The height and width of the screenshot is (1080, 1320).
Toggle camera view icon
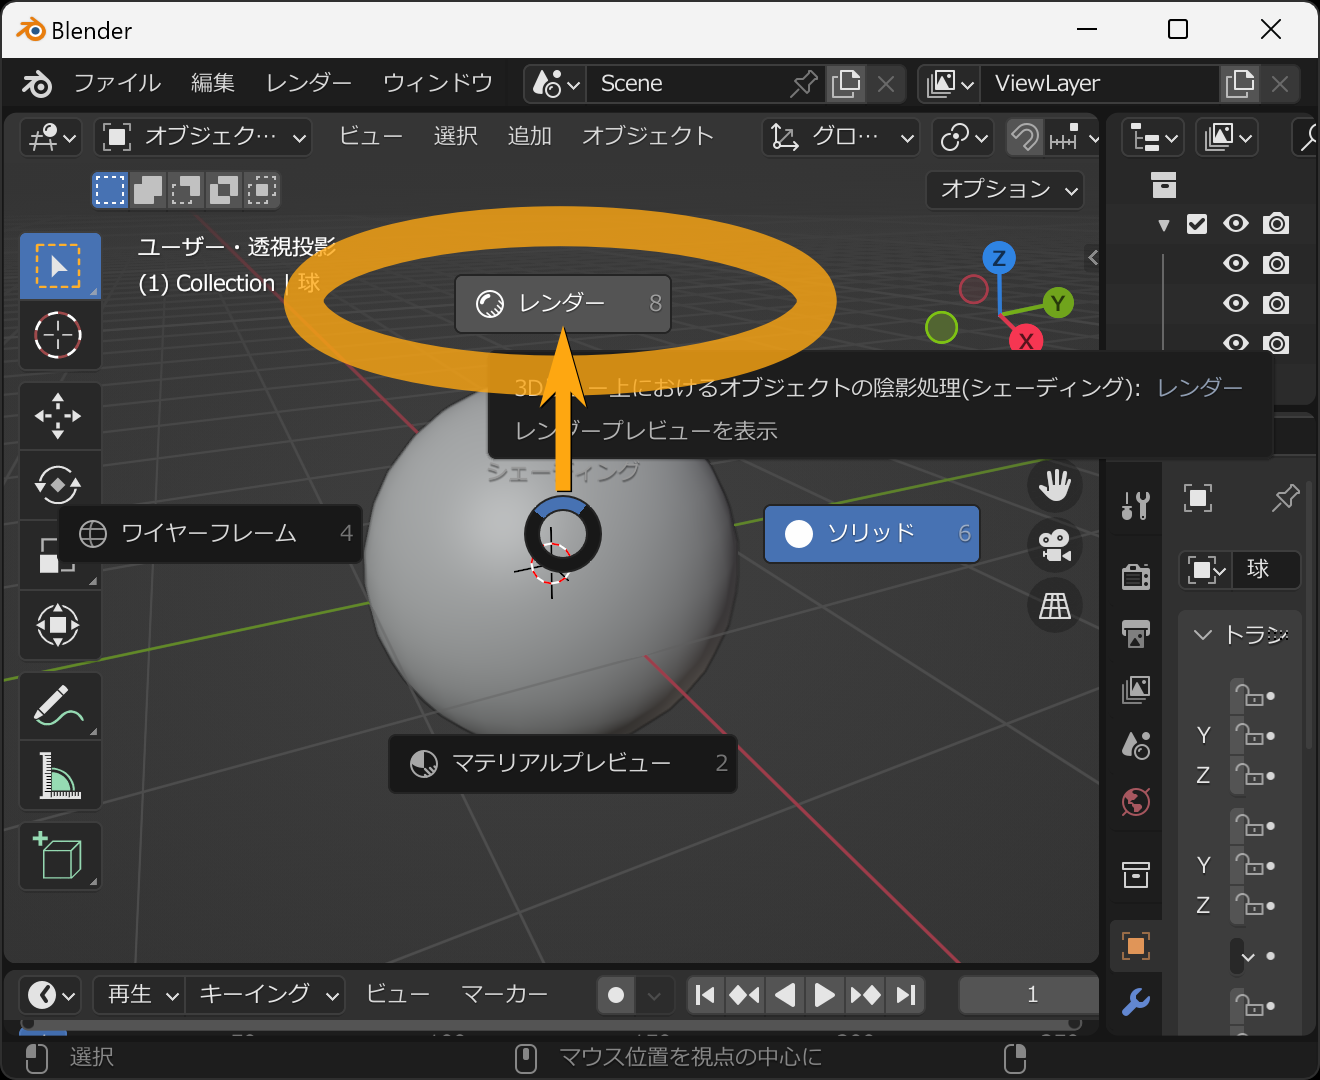[x=1055, y=546]
